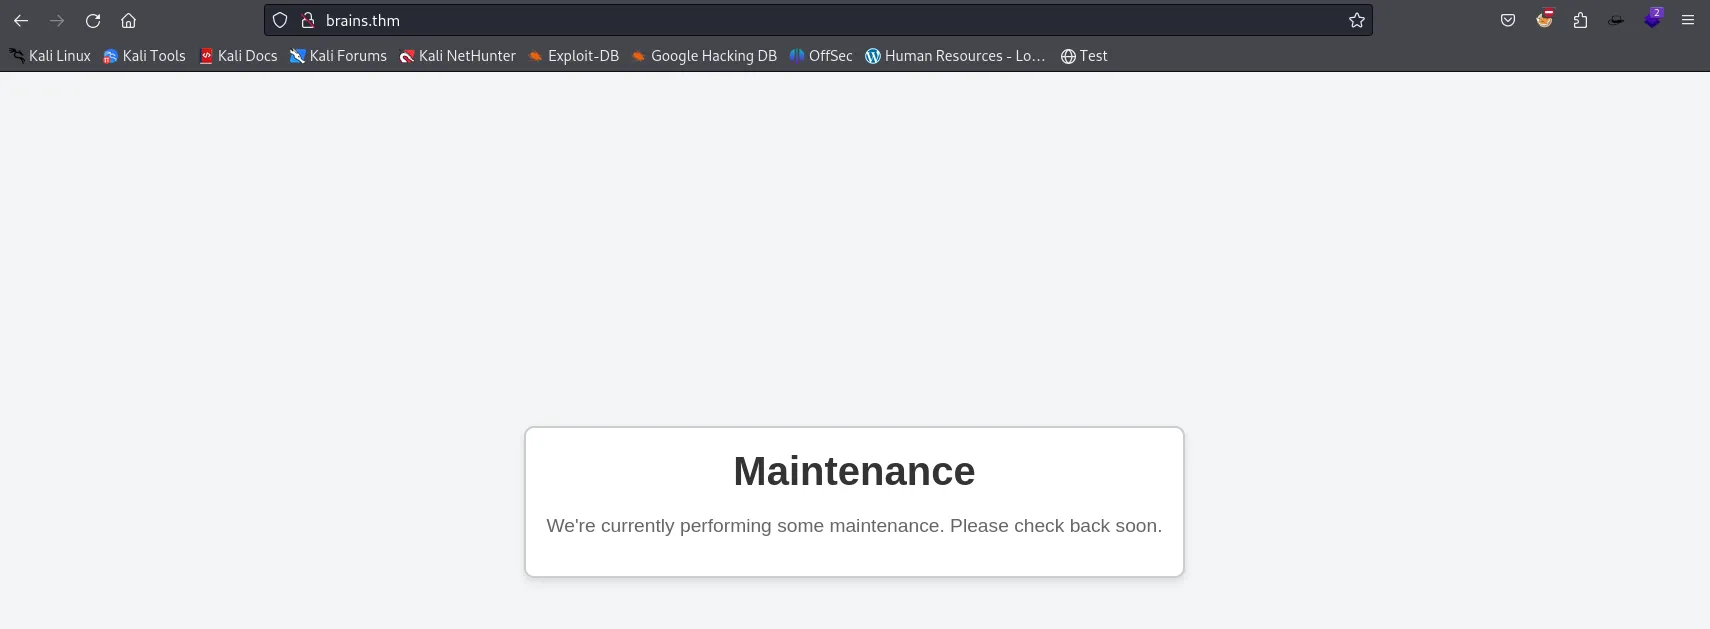View site security lock information

click(x=308, y=20)
